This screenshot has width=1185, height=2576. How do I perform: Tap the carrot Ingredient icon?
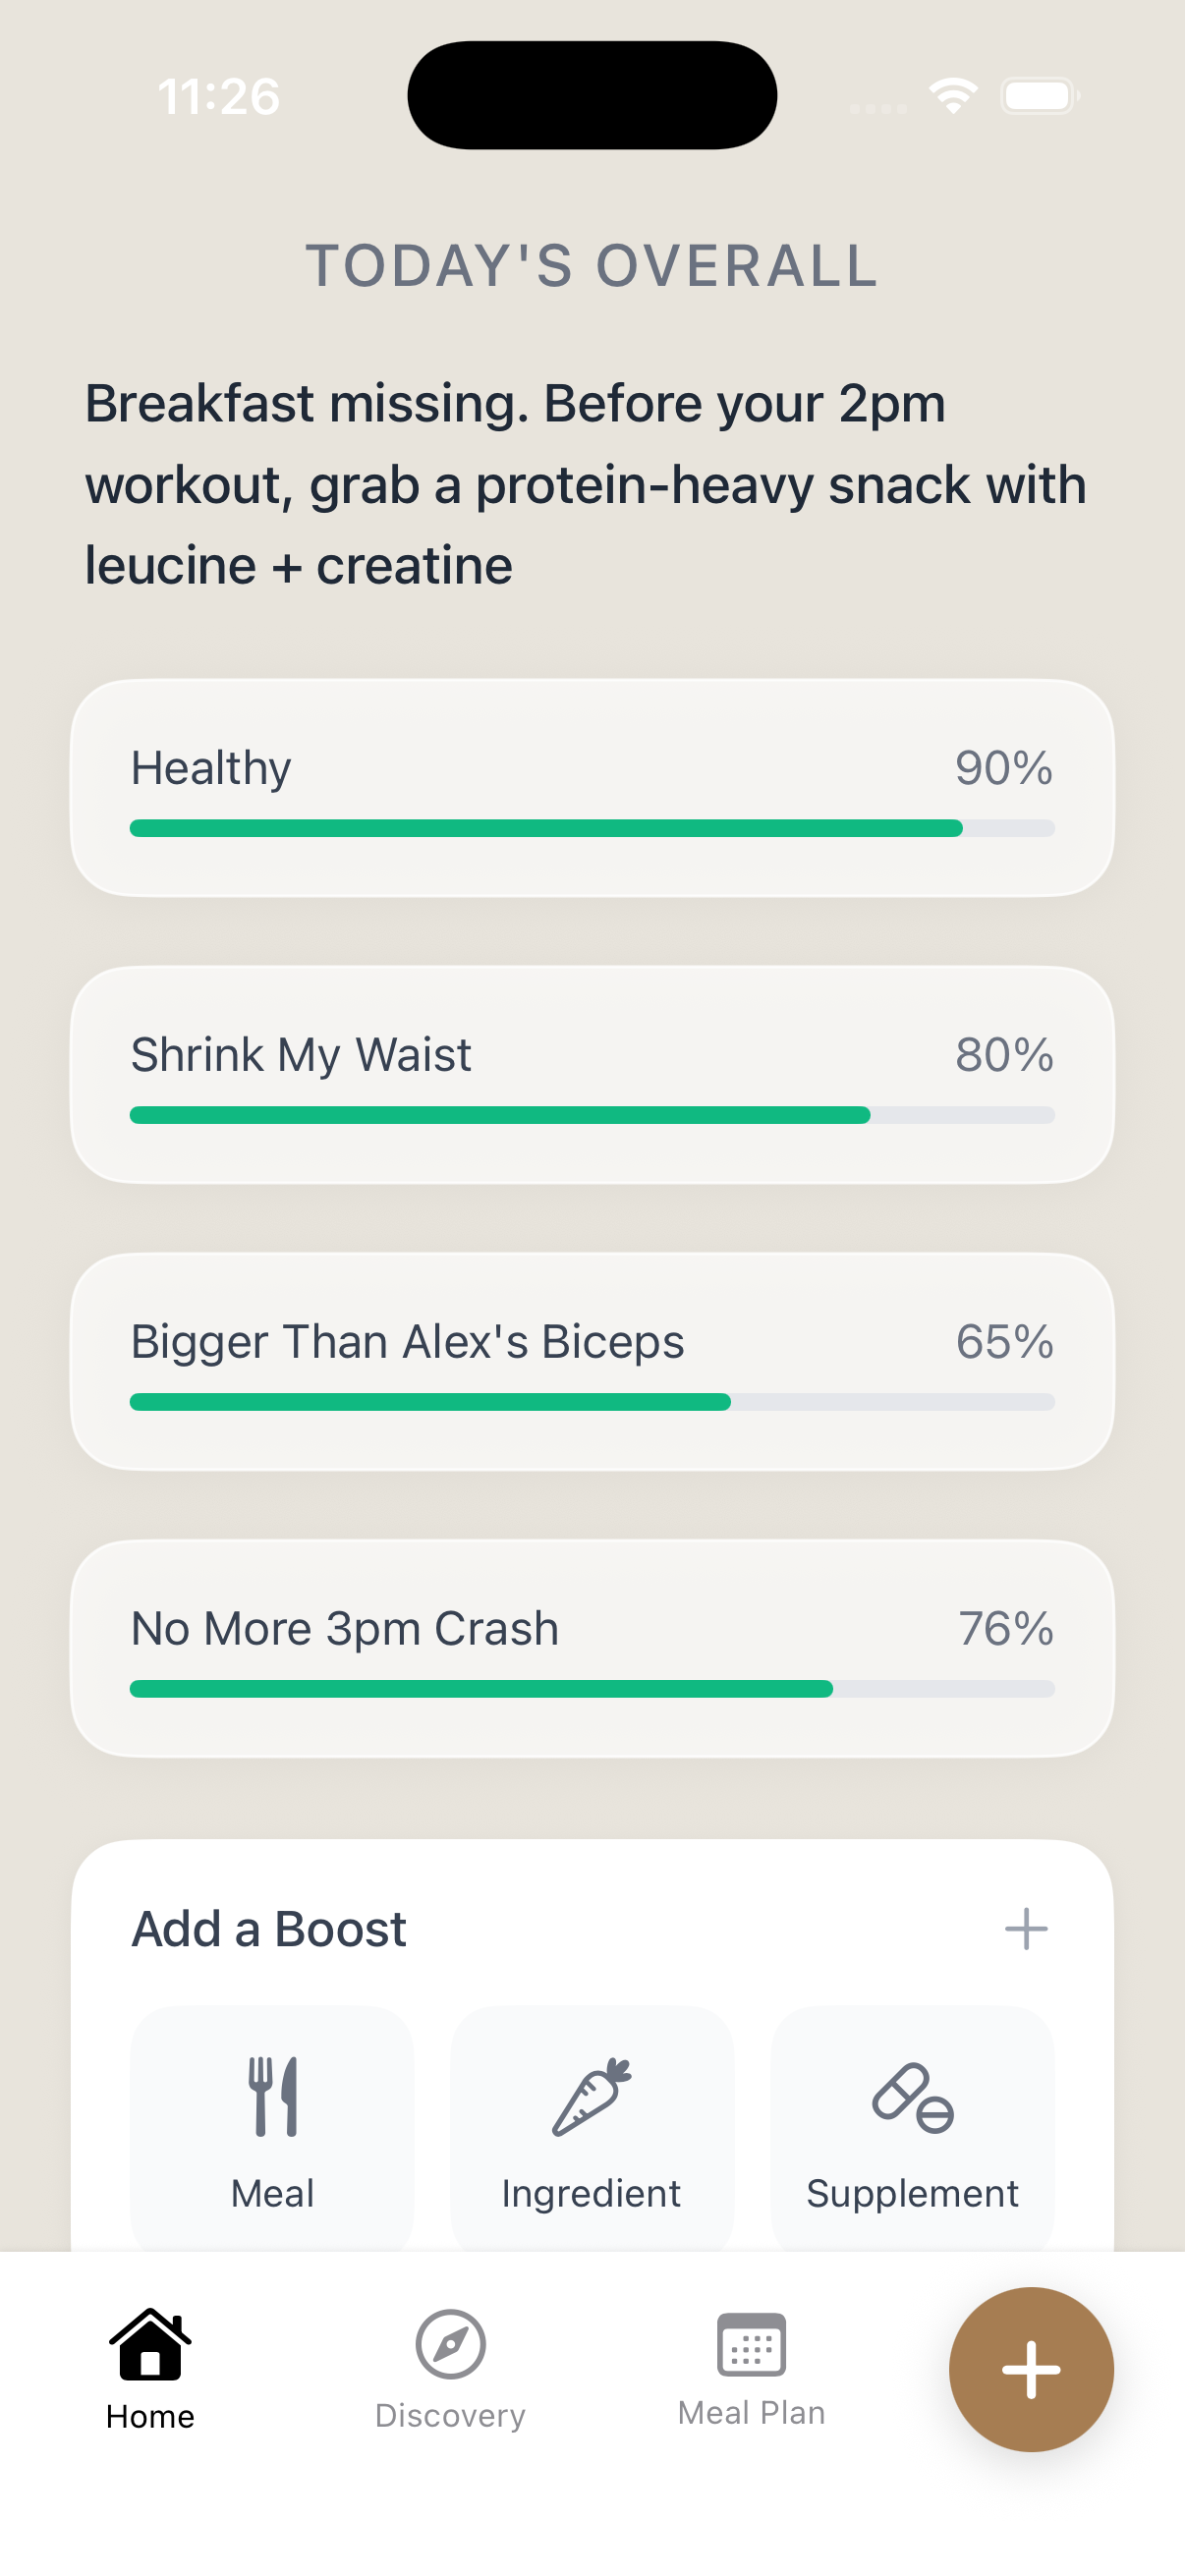click(x=592, y=2096)
